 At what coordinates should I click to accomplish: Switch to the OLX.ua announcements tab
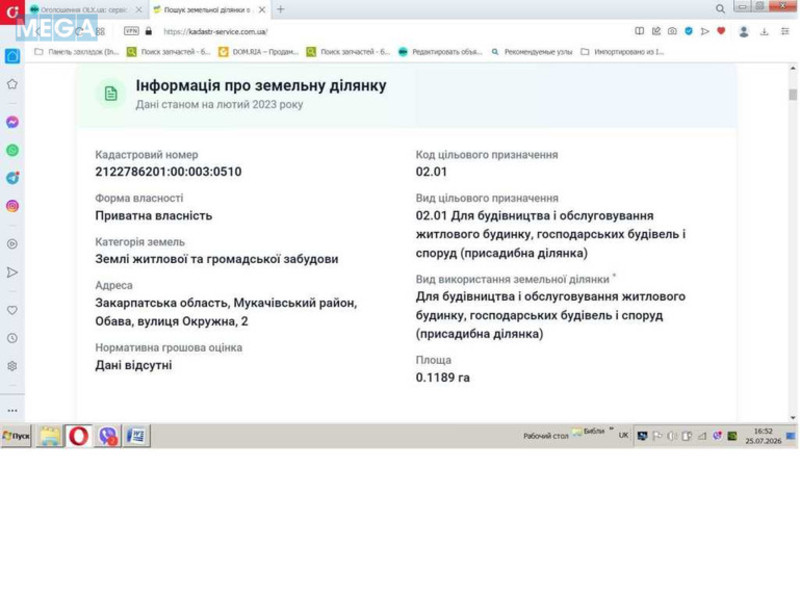pos(84,10)
